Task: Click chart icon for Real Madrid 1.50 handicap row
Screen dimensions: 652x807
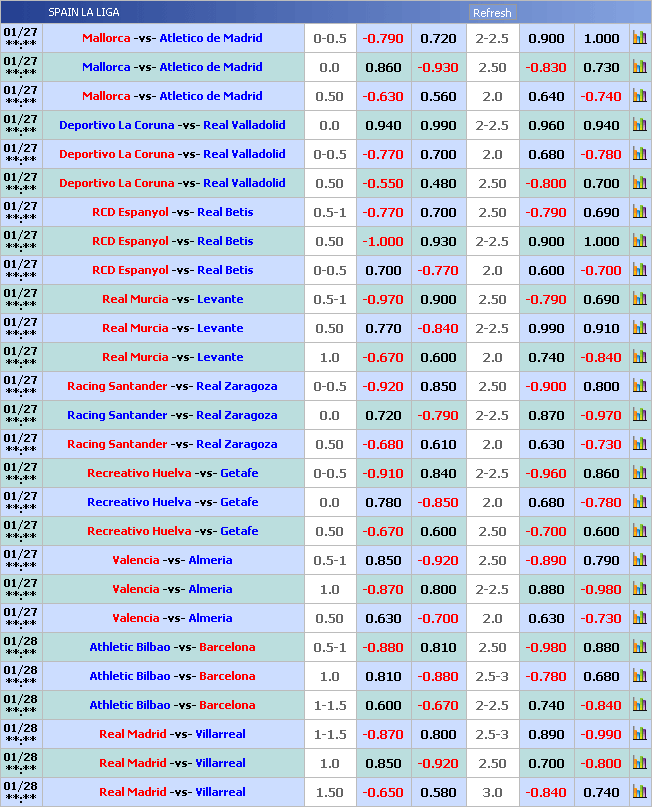Action: [x=639, y=792]
